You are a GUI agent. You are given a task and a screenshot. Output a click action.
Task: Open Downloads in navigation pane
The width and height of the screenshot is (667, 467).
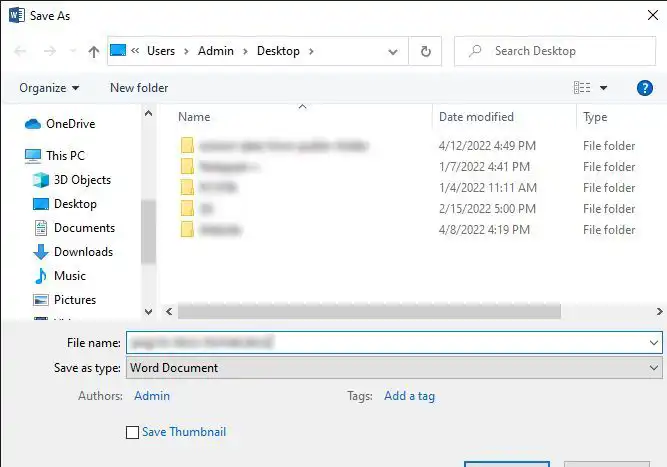(x=73, y=252)
